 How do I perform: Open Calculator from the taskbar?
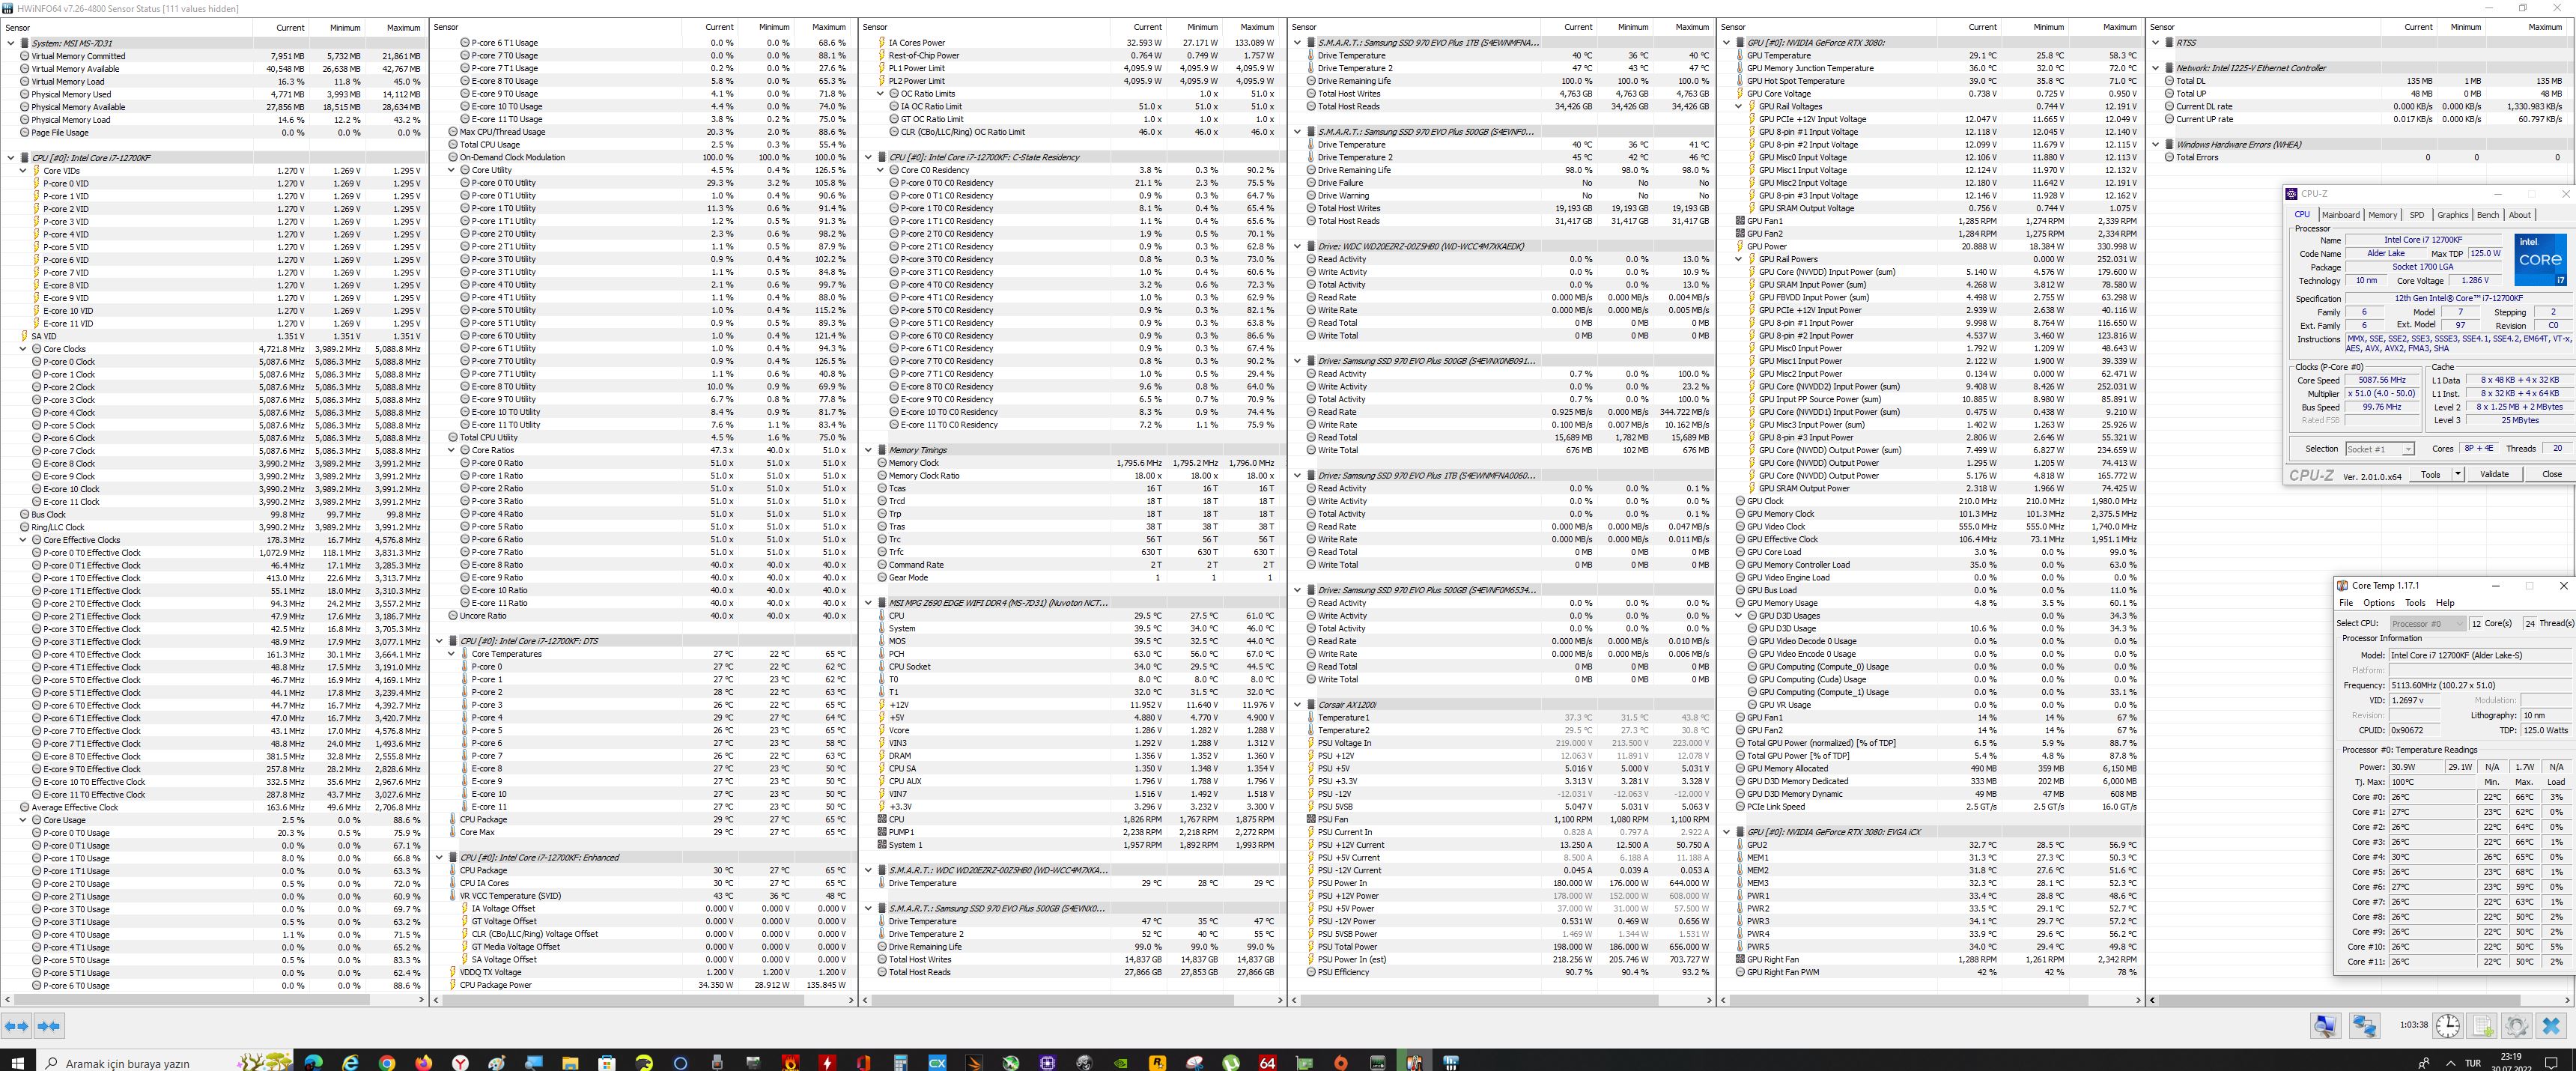point(900,1063)
